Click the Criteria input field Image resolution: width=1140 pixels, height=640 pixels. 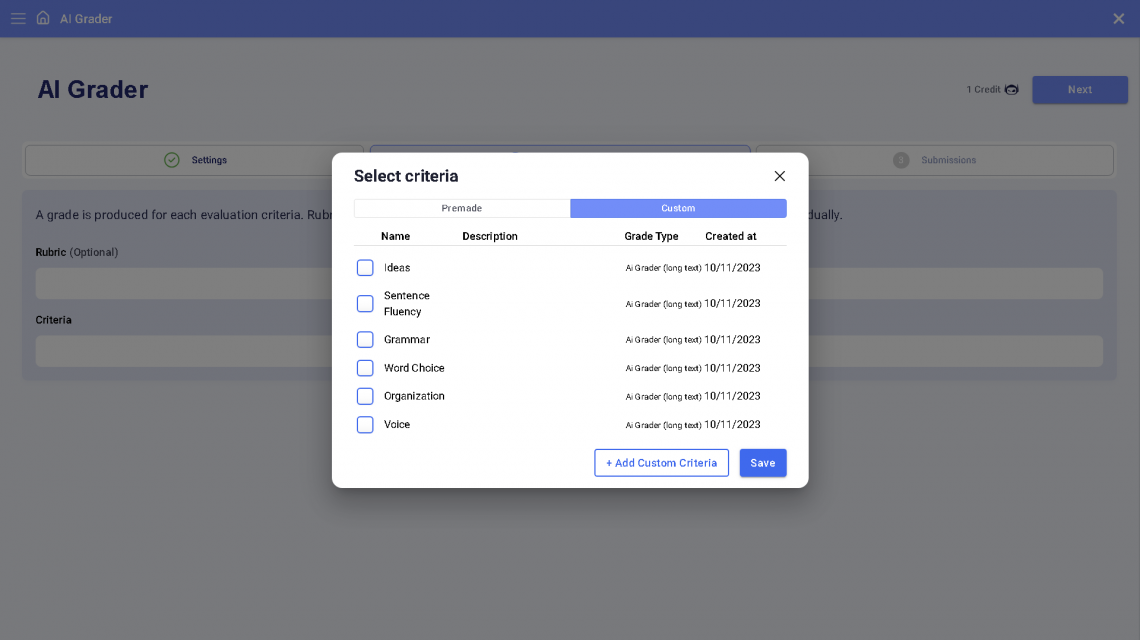pyautogui.click(x=180, y=350)
